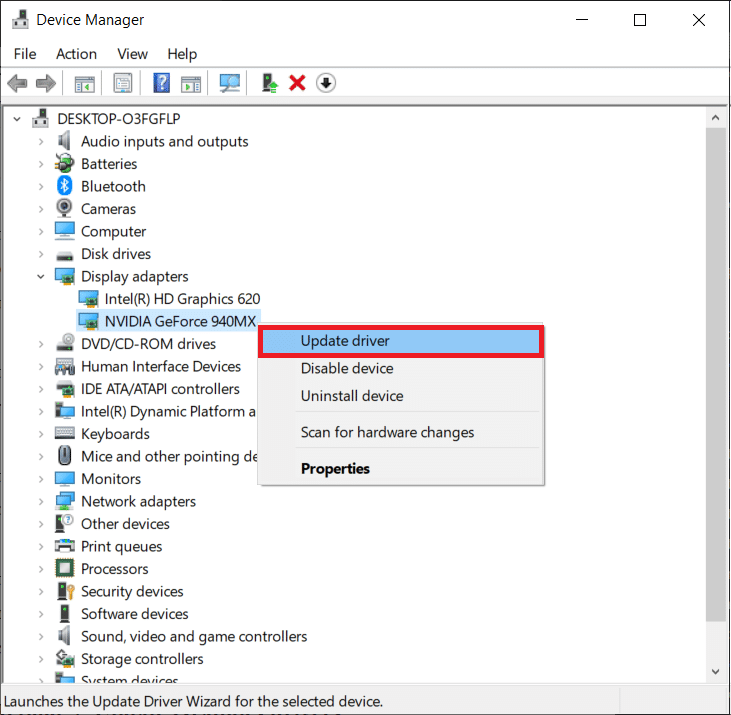Collapse the Display adapters category
The height and width of the screenshot is (715, 731).
(41, 277)
